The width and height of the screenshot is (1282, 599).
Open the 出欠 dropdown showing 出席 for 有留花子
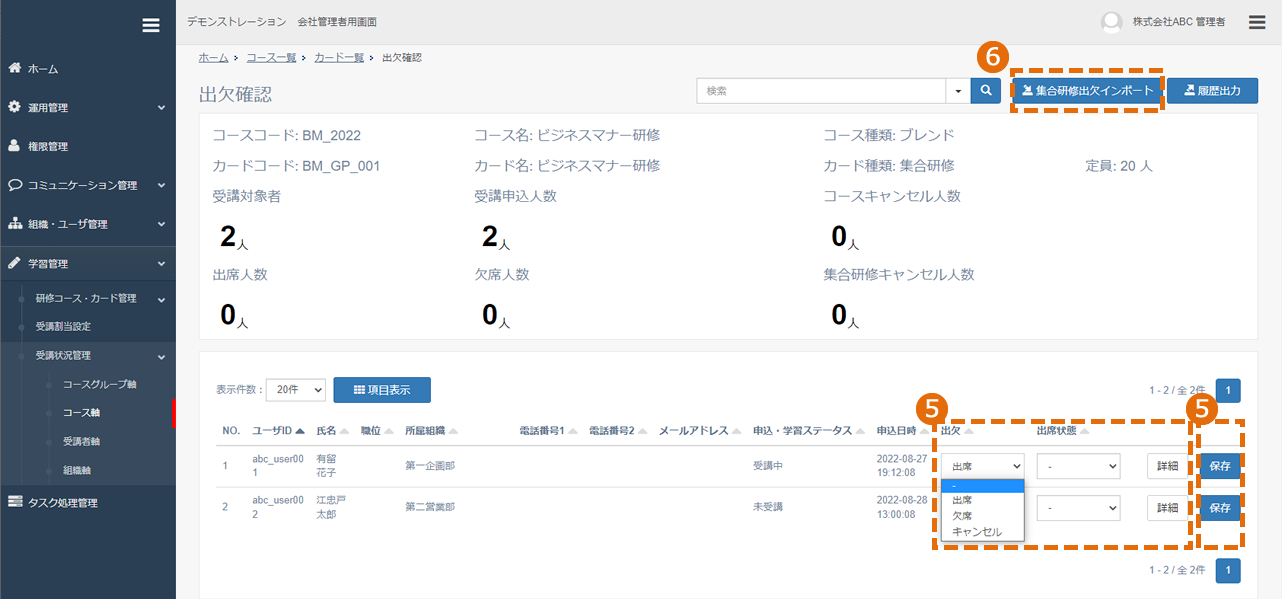tap(983, 466)
